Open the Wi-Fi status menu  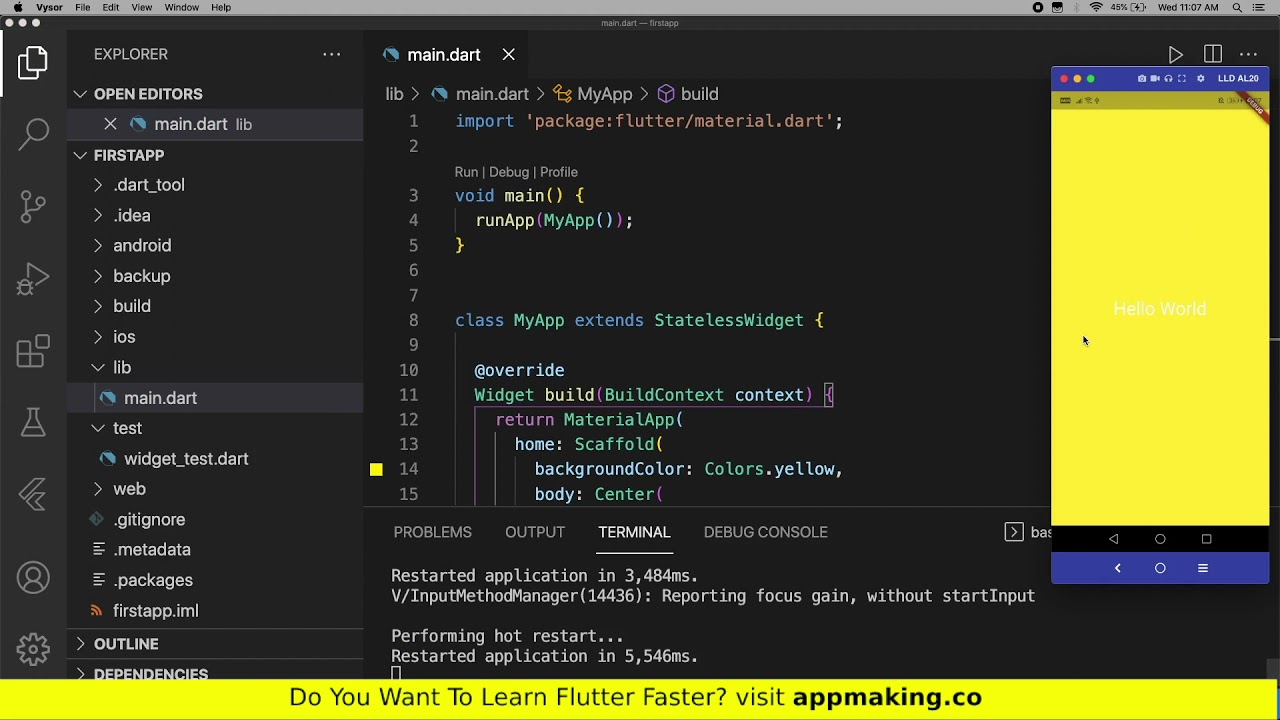point(1096,8)
